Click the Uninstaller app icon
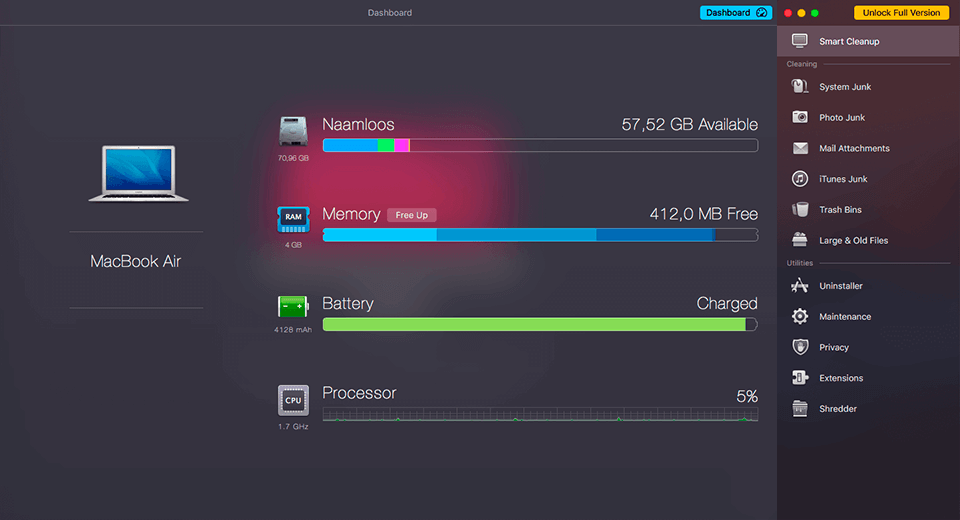The height and width of the screenshot is (520, 960). [800, 285]
